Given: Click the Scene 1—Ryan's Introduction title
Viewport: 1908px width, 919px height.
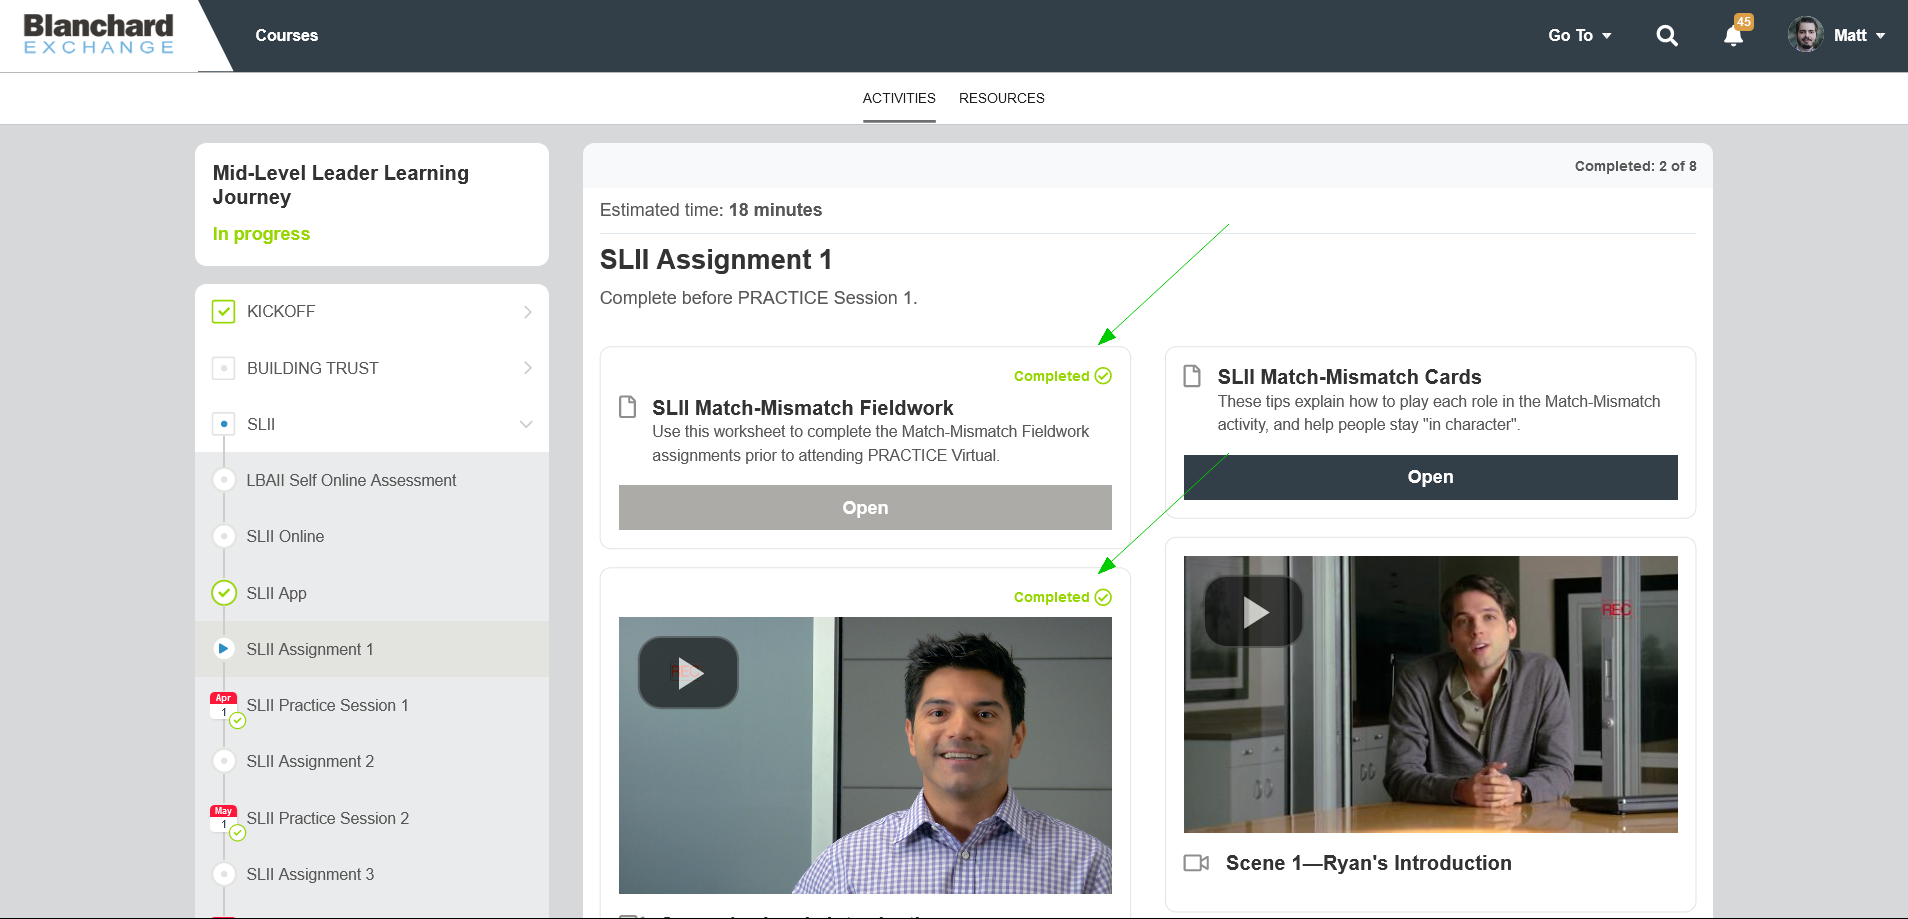Looking at the screenshot, I should coord(1368,863).
